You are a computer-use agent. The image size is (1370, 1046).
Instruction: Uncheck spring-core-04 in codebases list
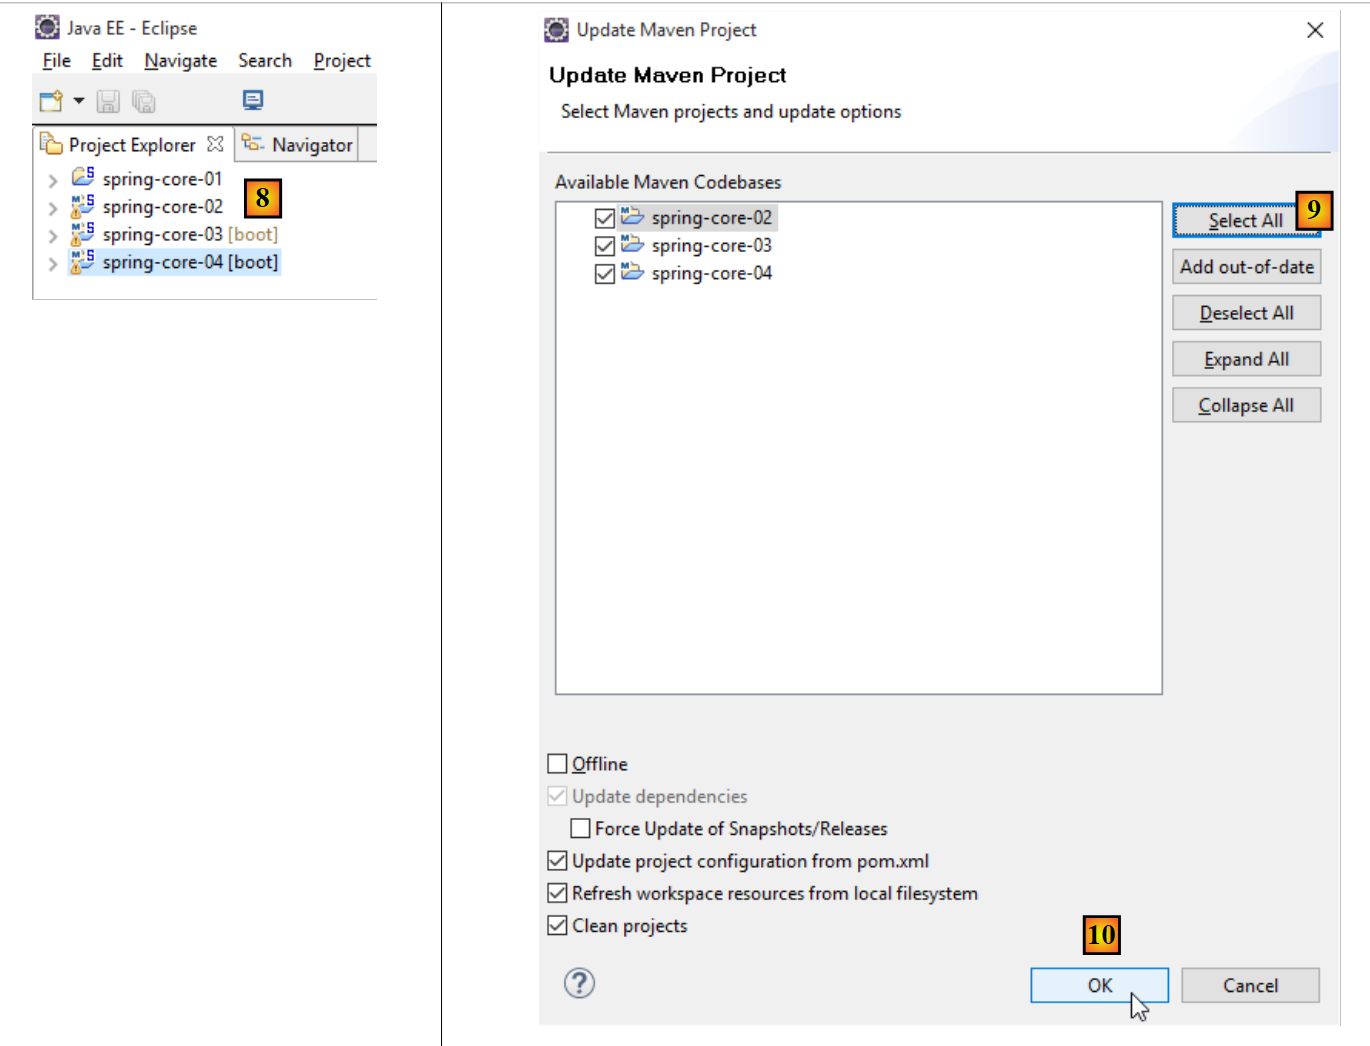(x=604, y=274)
